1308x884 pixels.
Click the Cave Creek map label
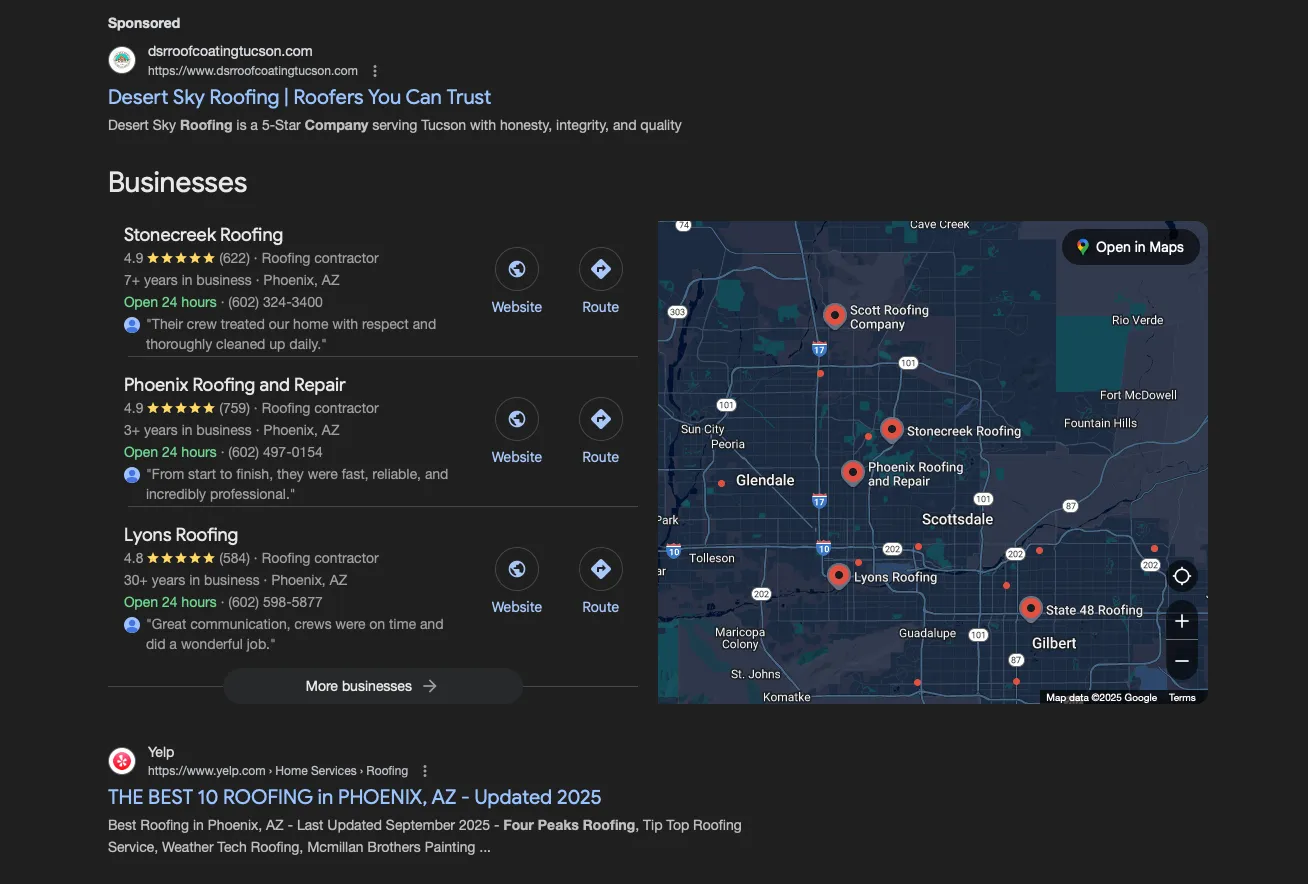pyautogui.click(x=940, y=224)
